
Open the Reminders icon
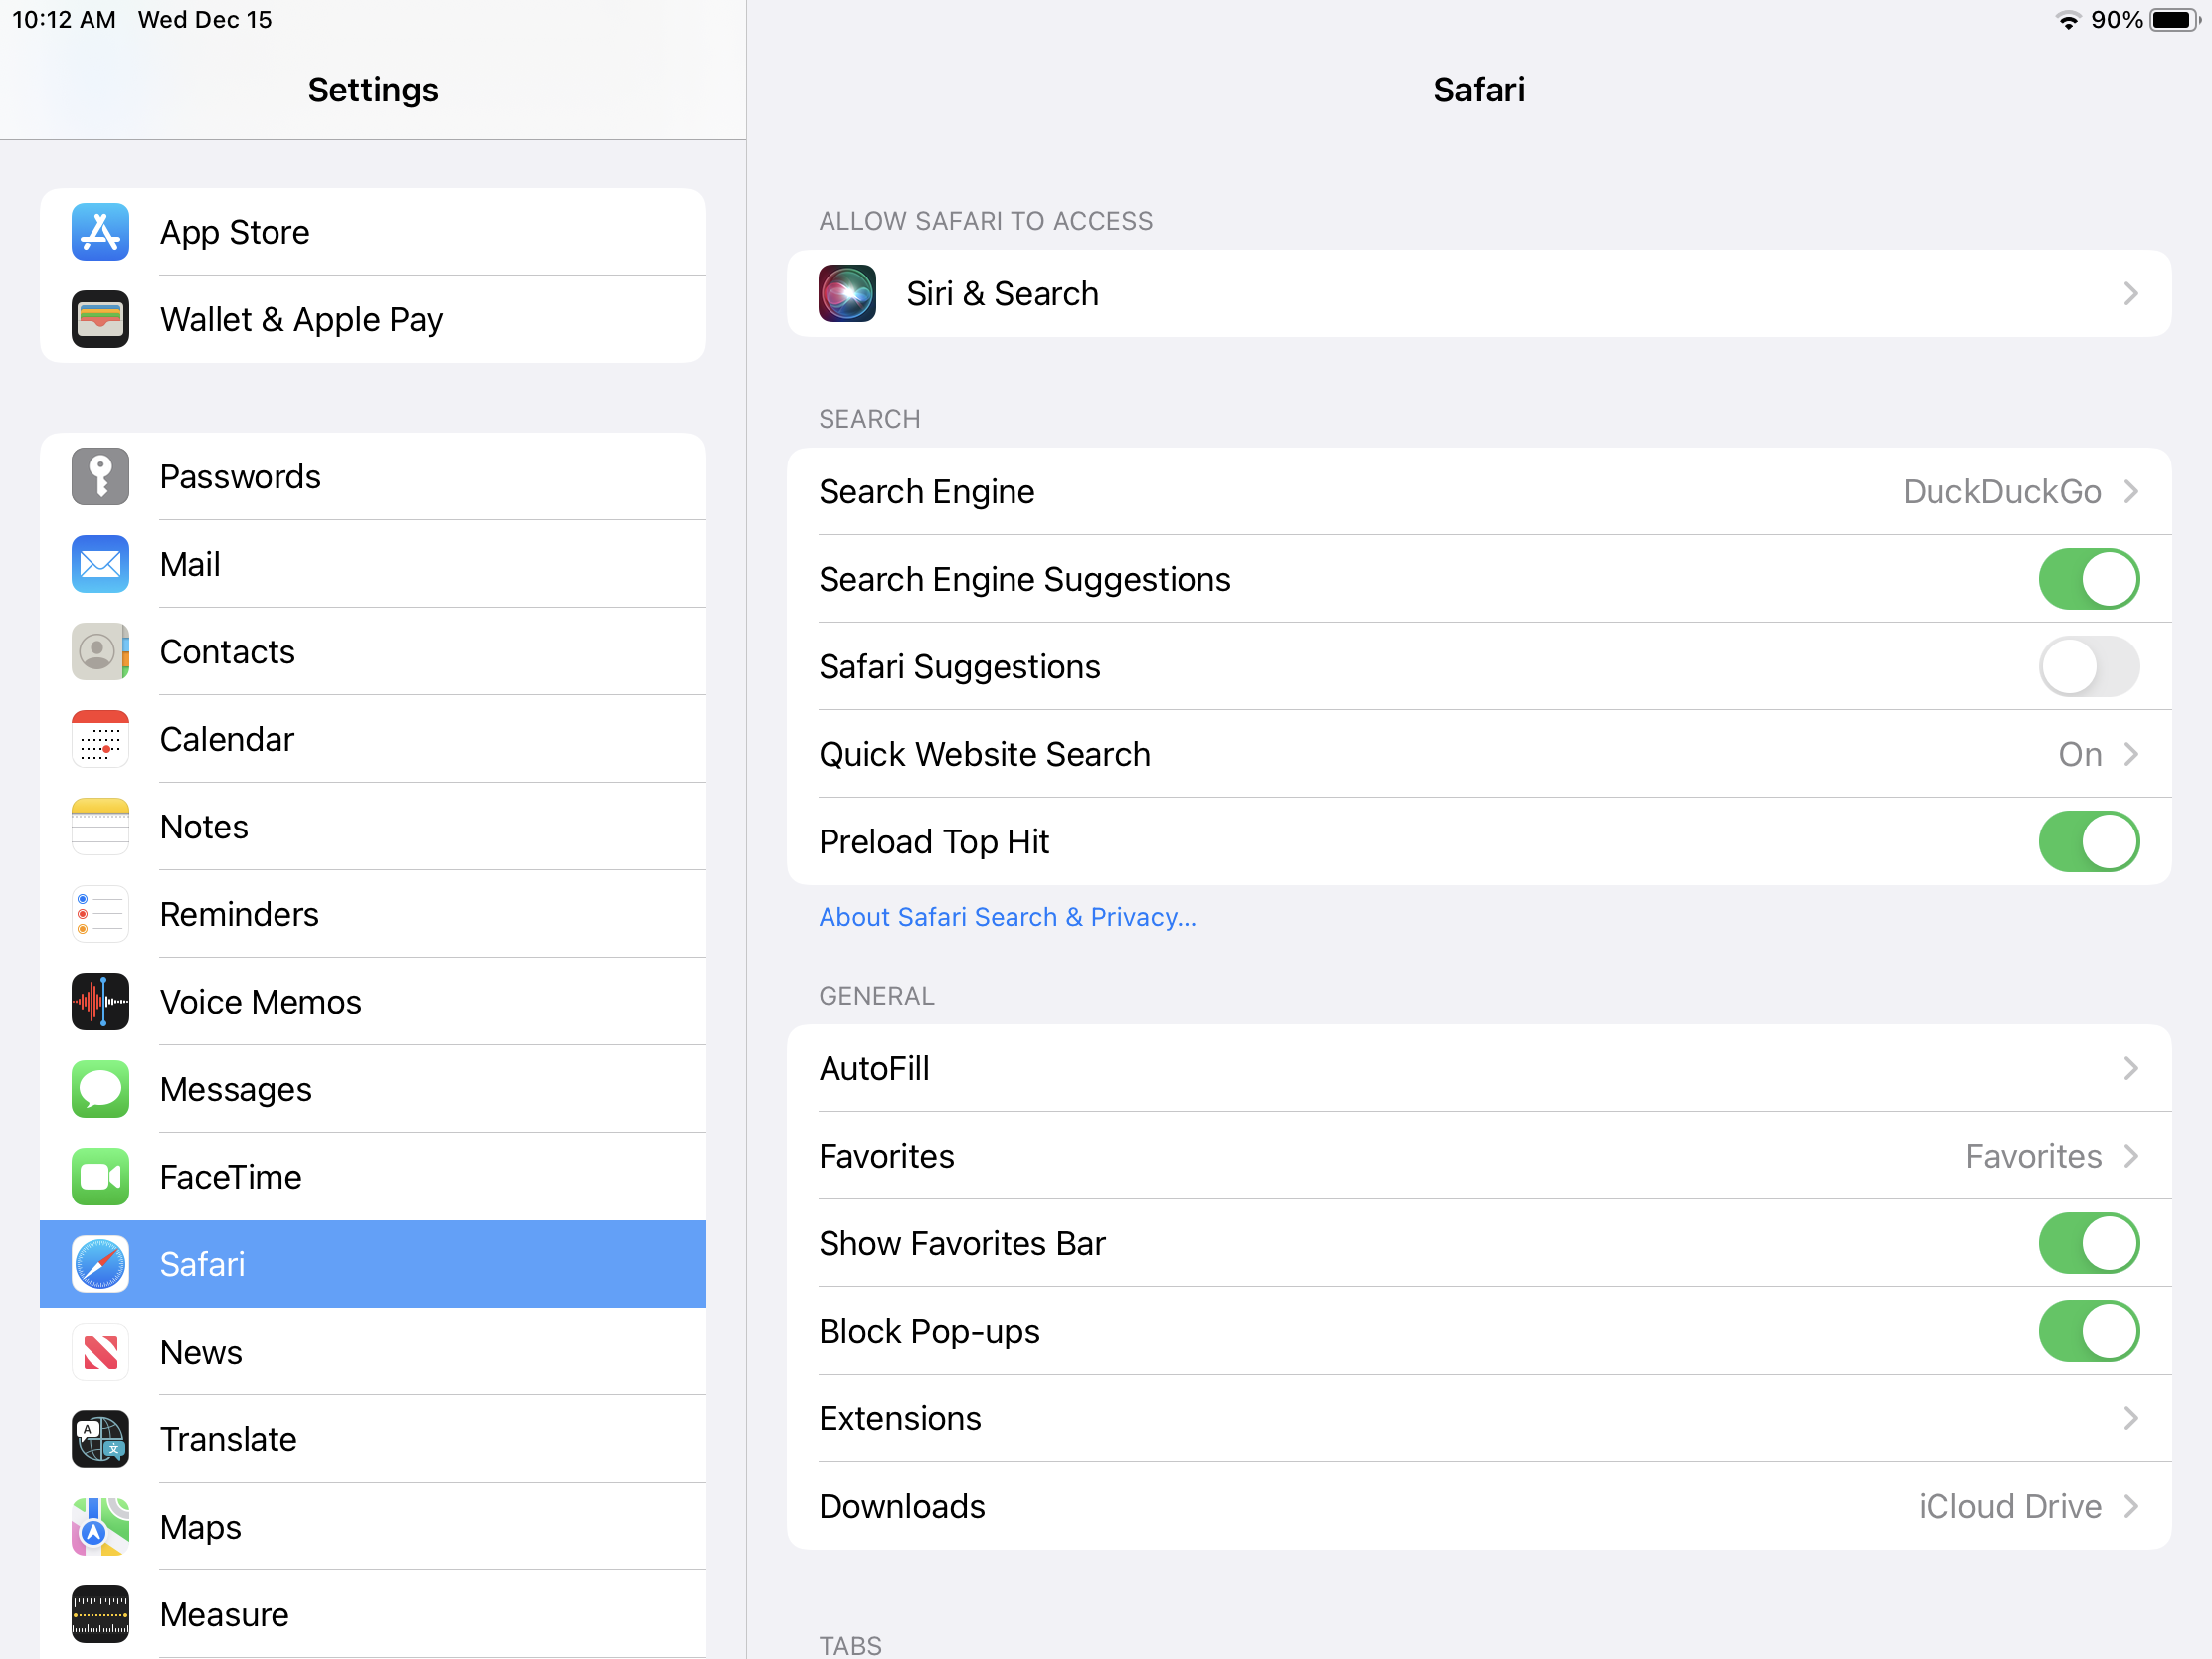point(100,915)
